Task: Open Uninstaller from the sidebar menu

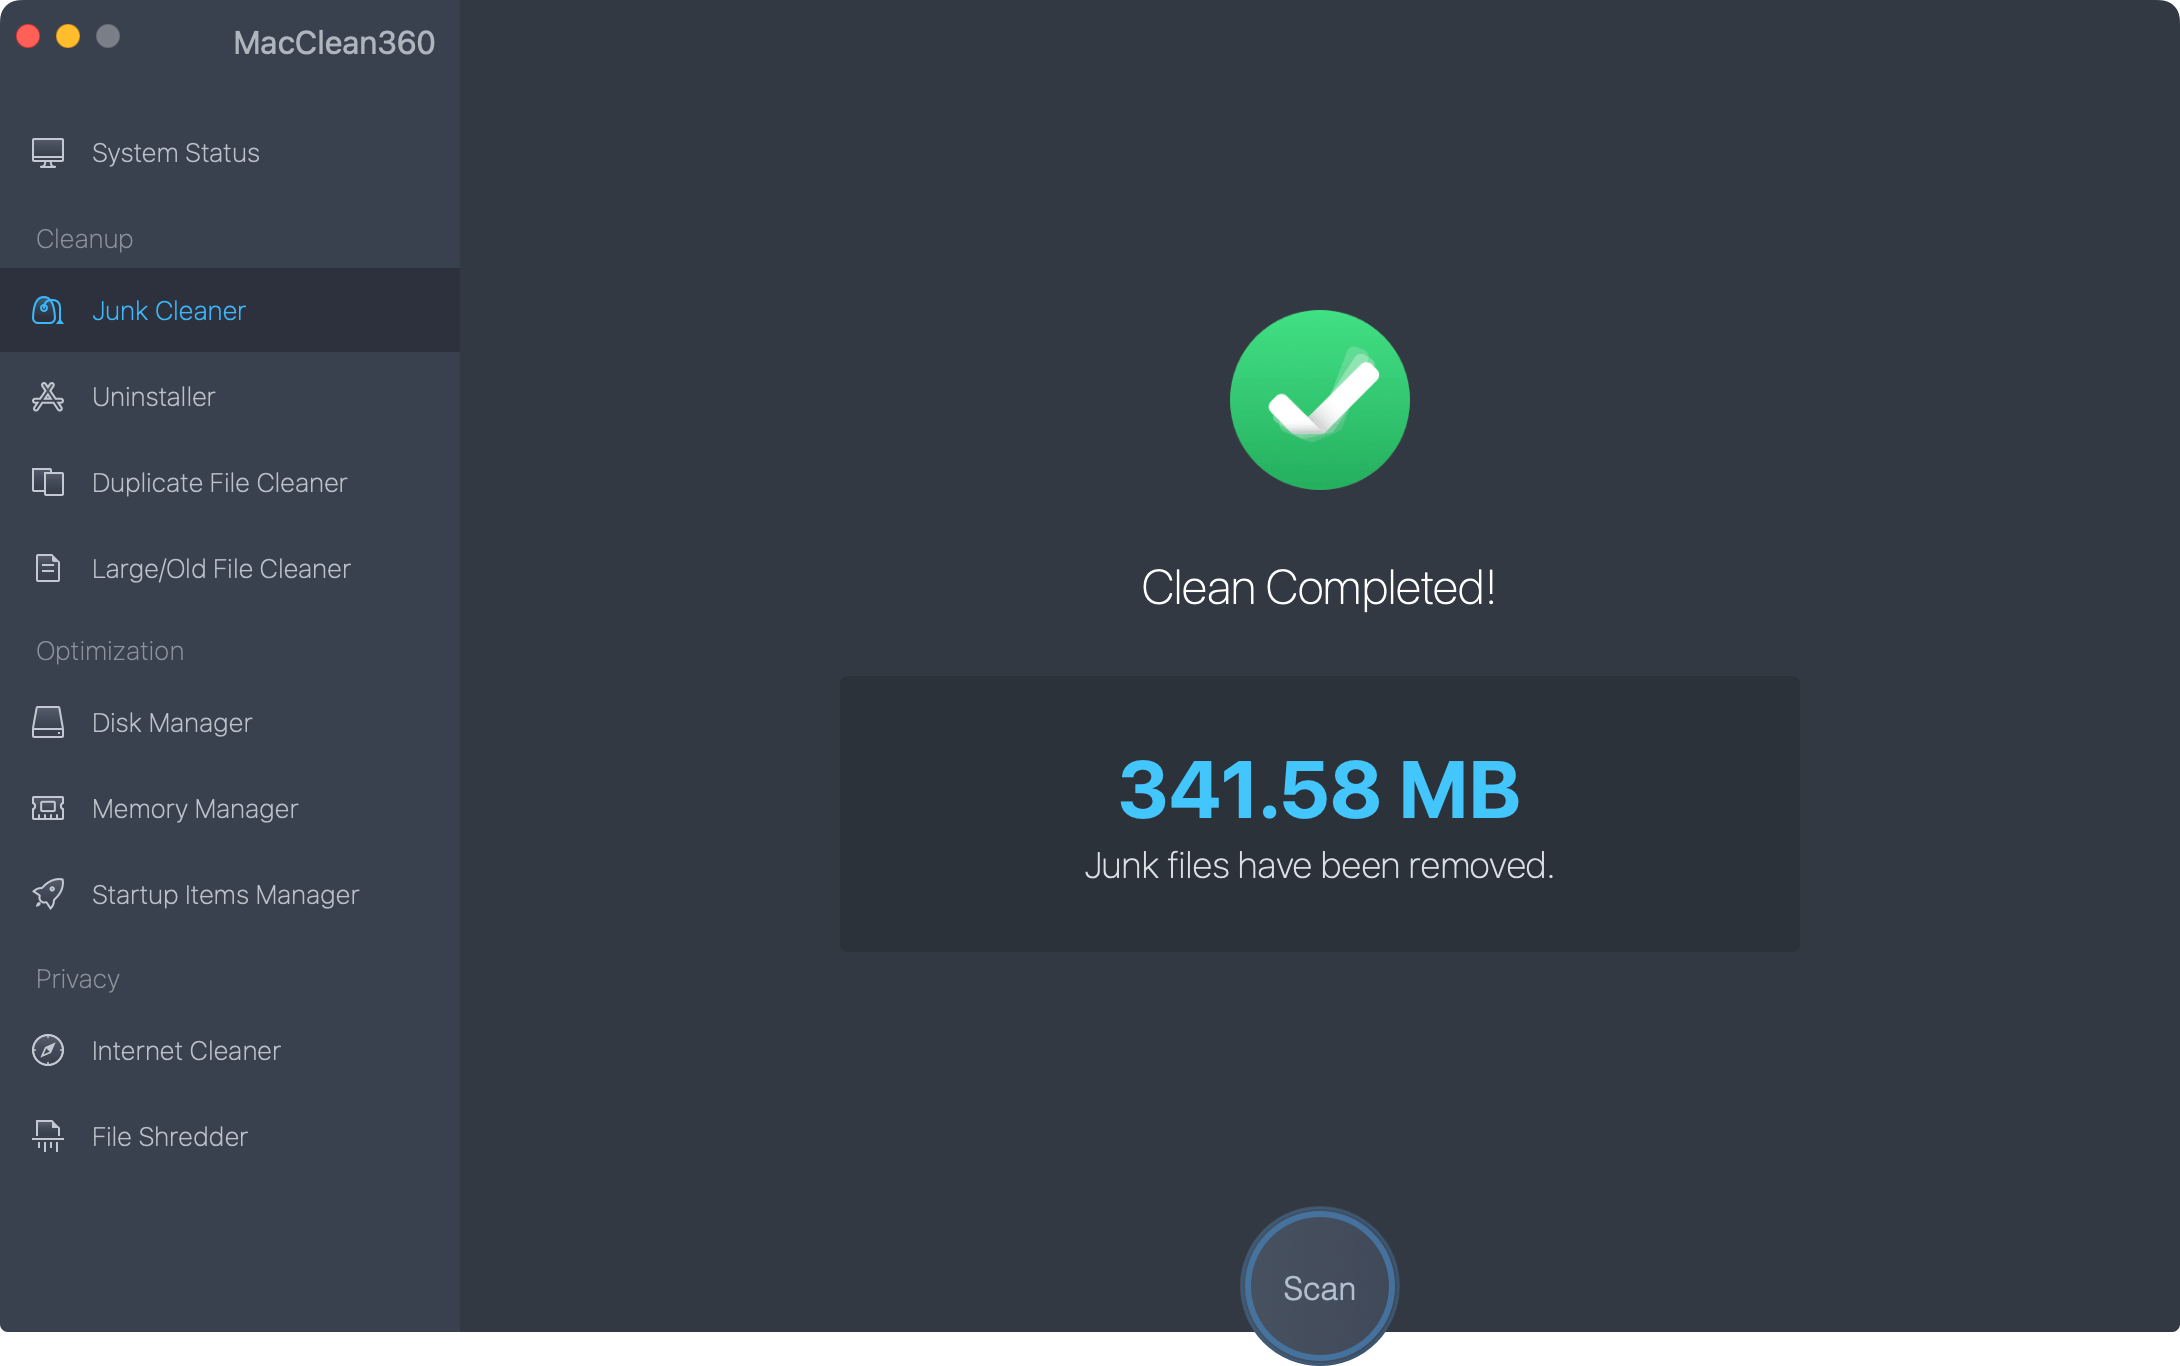Action: [x=152, y=396]
